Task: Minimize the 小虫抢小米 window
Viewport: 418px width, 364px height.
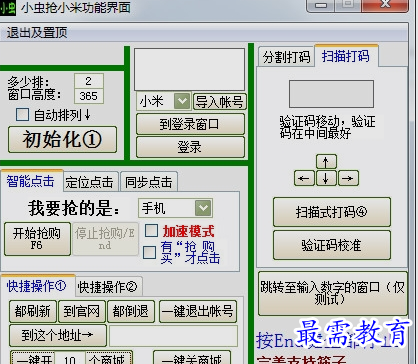Action: [321, 6]
